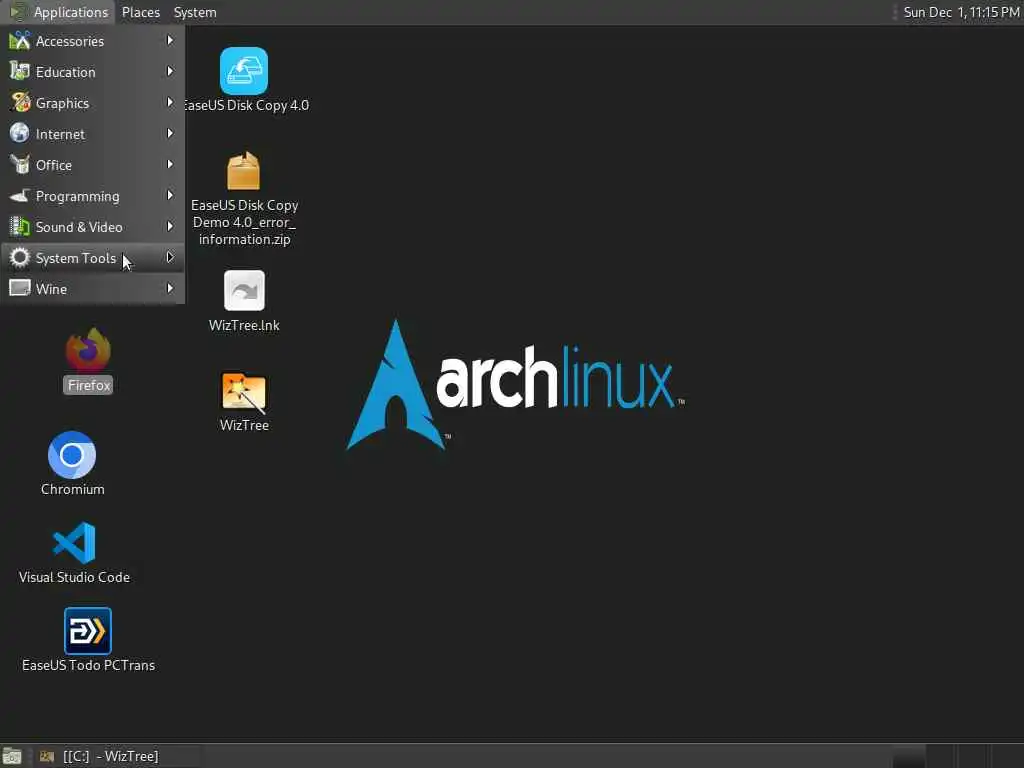Click the Graphics palette icon
Image resolution: width=1024 pixels, height=768 pixels.
pyautogui.click(x=20, y=103)
